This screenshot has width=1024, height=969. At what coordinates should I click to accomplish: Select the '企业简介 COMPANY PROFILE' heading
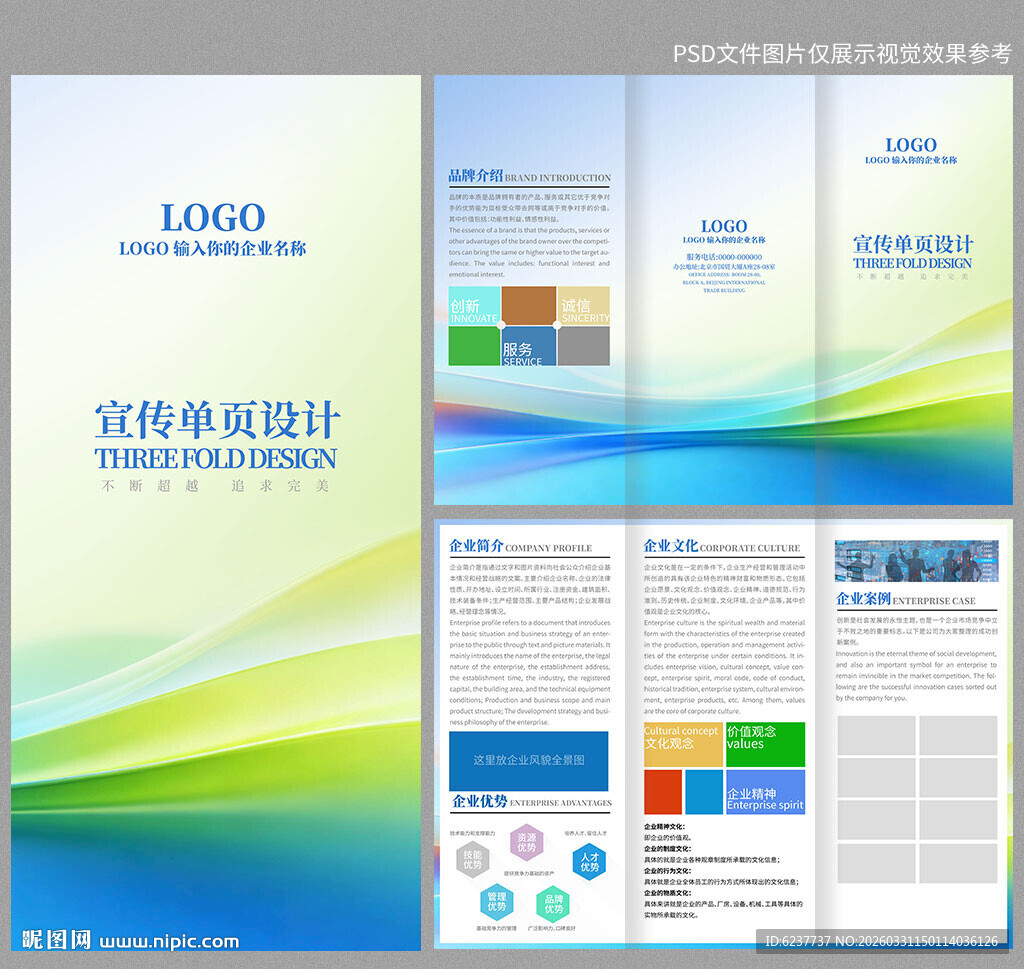(520, 546)
